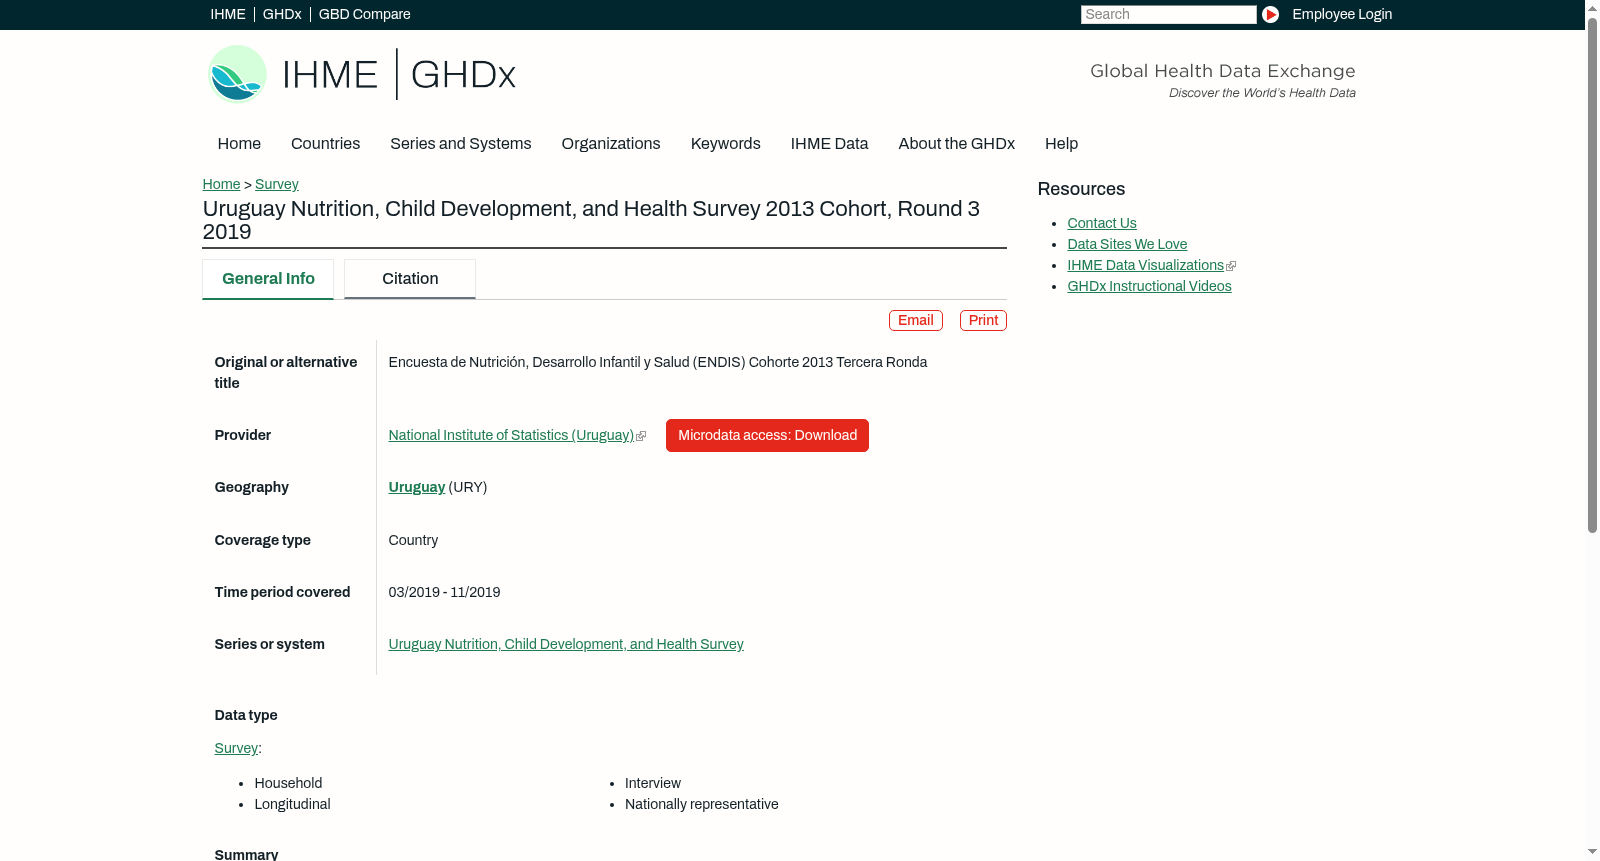Click the 'Coverage type' field label
This screenshot has height=861, width=1600.
click(263, 540)
